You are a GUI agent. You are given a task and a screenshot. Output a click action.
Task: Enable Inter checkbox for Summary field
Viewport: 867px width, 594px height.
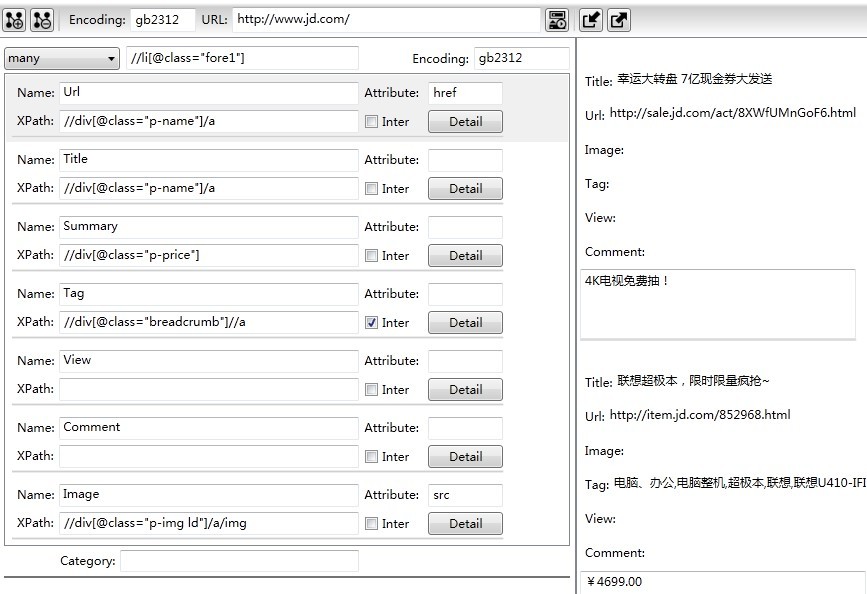click(x=372, y=256)
